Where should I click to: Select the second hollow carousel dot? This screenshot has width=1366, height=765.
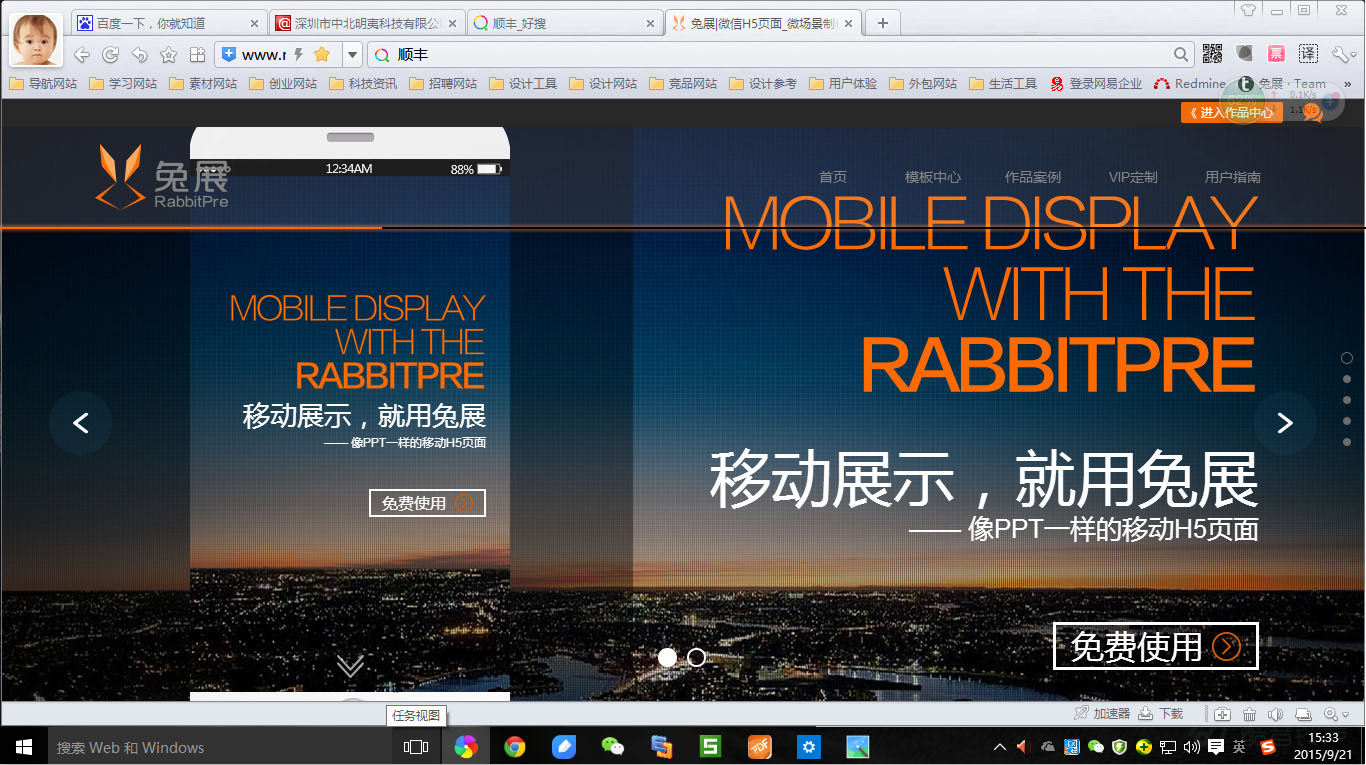click(x=697, y=657)
